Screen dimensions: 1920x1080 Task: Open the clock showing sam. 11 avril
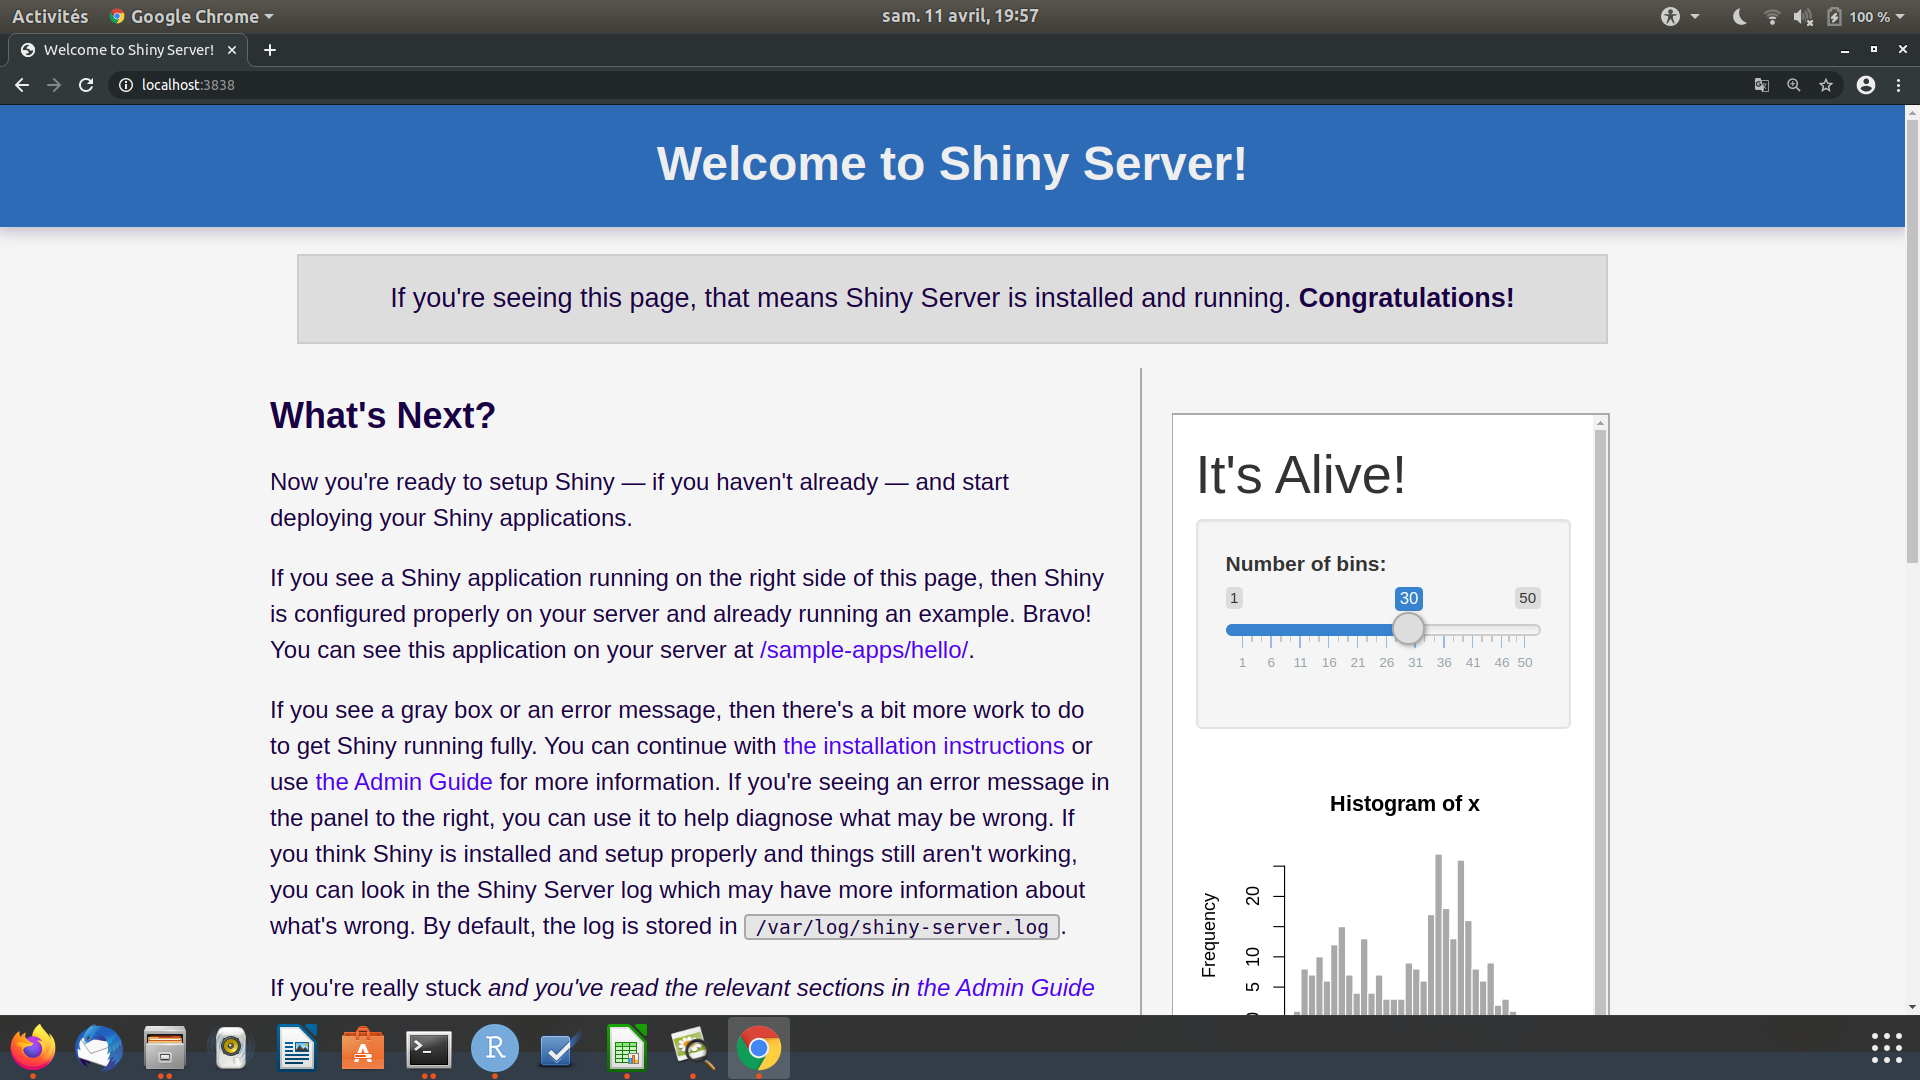click(960, 16)
